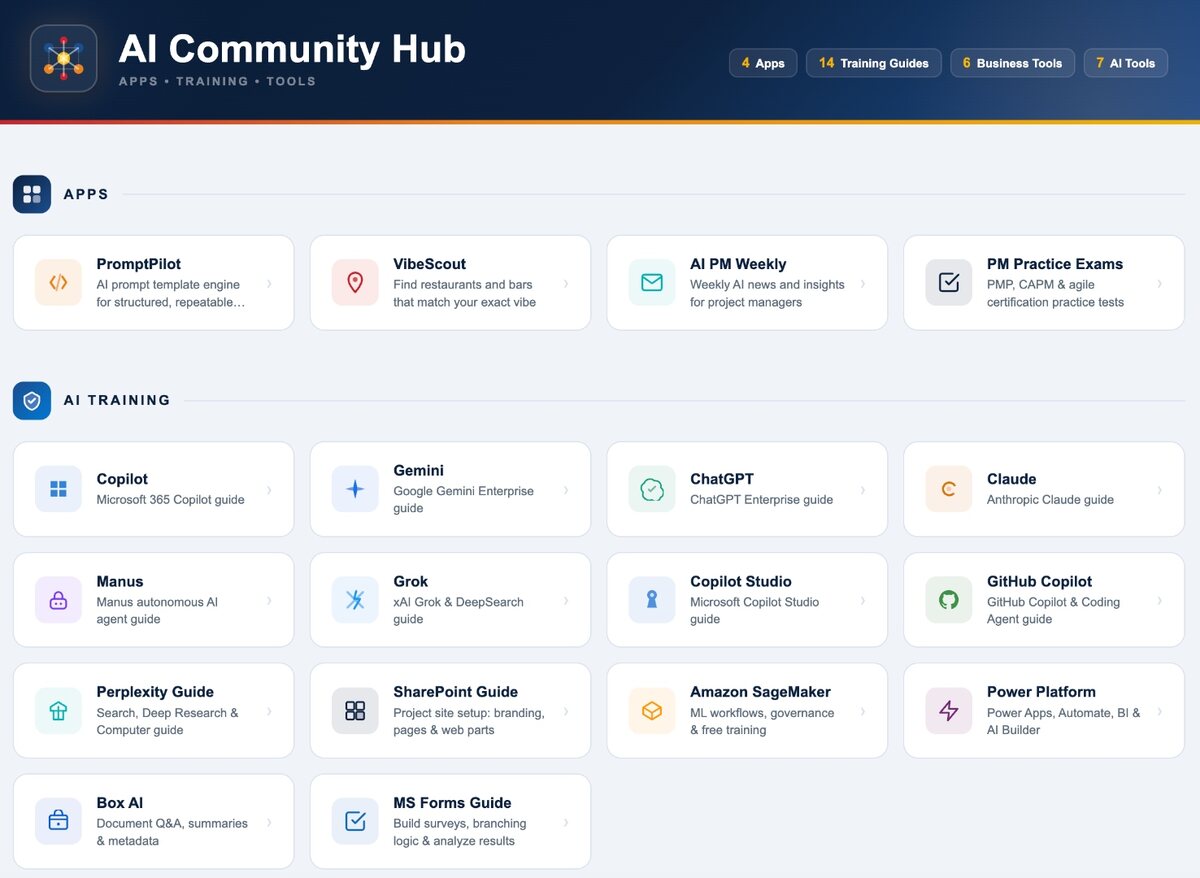
Task: Click the PromptPilot card chevron arrow
Action: point(269,284)
